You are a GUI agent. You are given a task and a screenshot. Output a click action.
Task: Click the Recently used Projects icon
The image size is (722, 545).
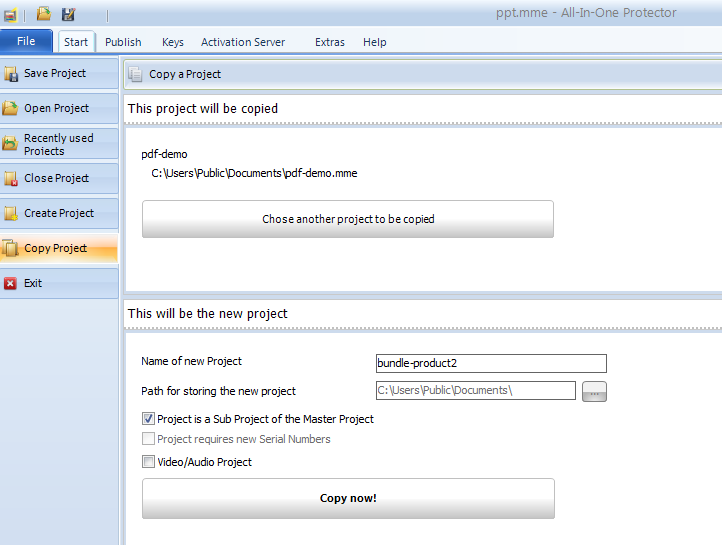coord(11,144)
